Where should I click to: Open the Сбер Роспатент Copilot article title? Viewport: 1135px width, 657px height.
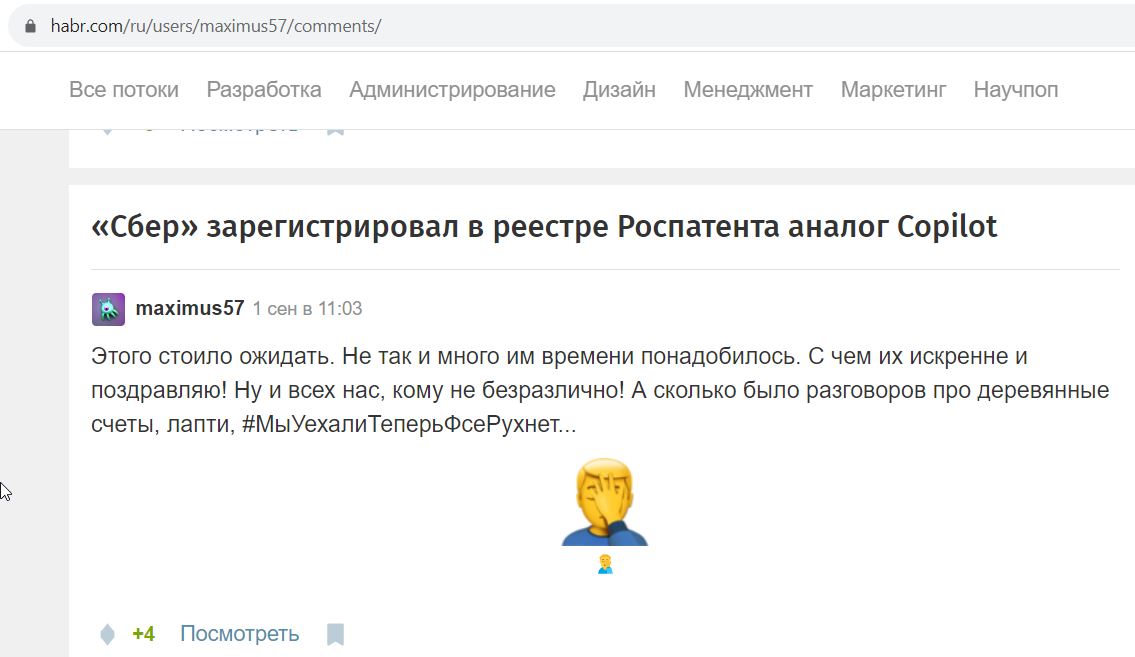[x=544, y=226]
